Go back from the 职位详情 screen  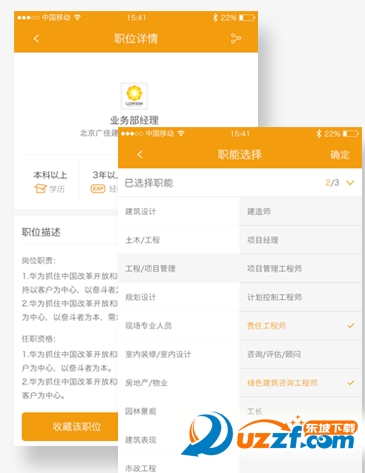click(x=36, y=38)
